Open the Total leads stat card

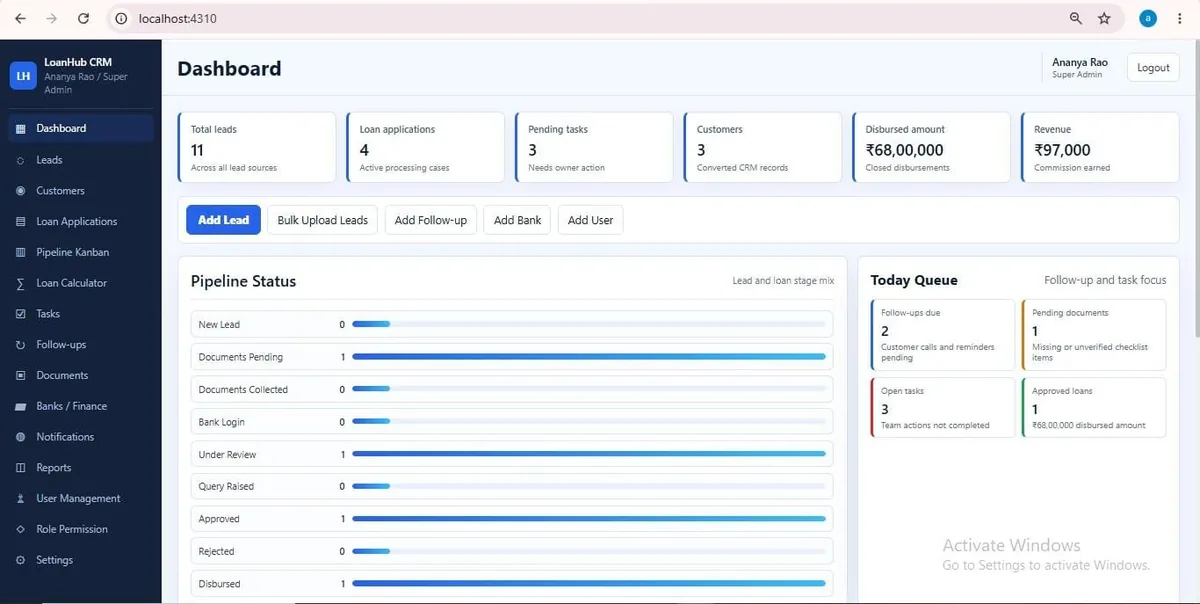tap(257, 147)
